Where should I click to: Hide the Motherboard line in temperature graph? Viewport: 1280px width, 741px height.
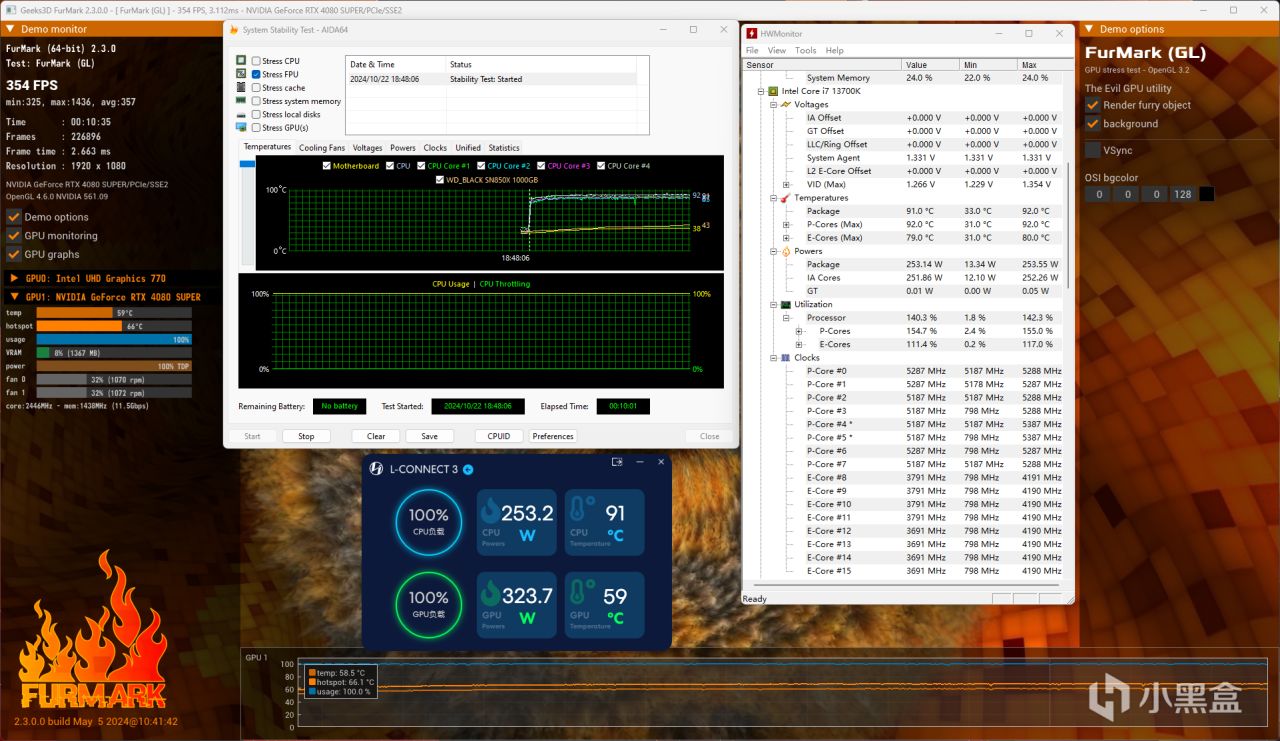(327, 166)
